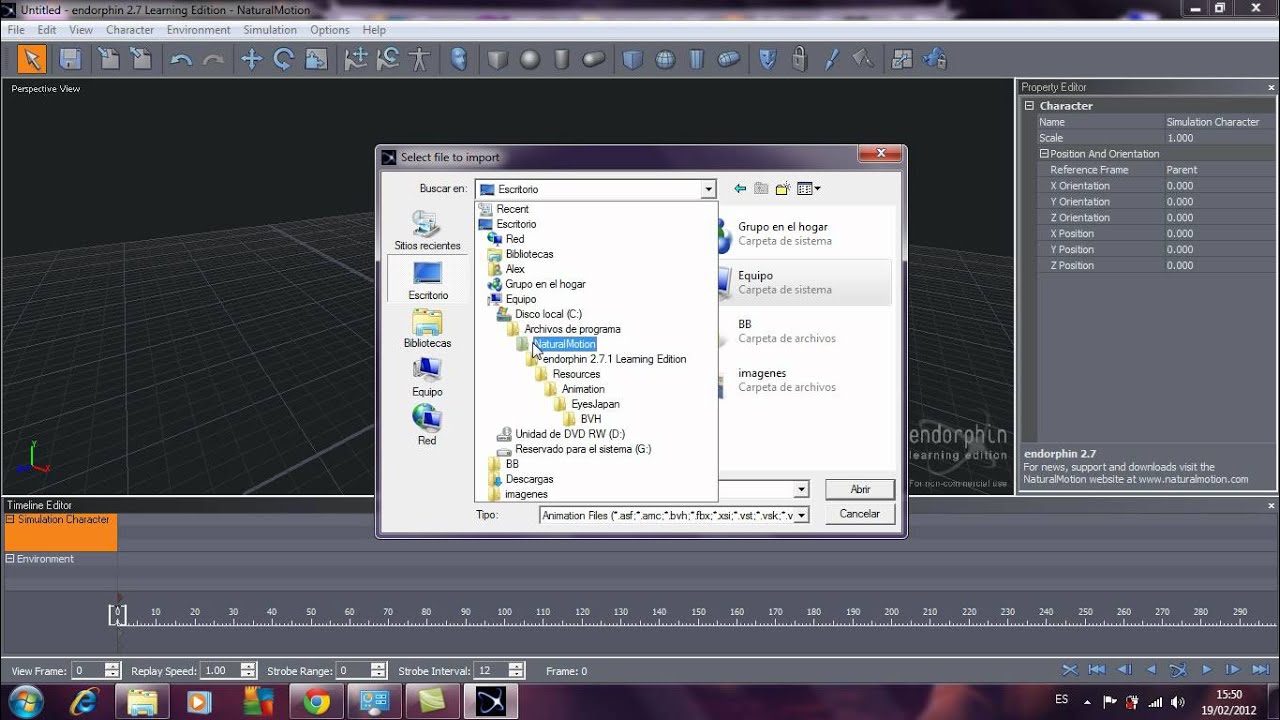Click the Redo arrow icon
The width and height of the screenshot is (1280, 720).
pos(213,60)
